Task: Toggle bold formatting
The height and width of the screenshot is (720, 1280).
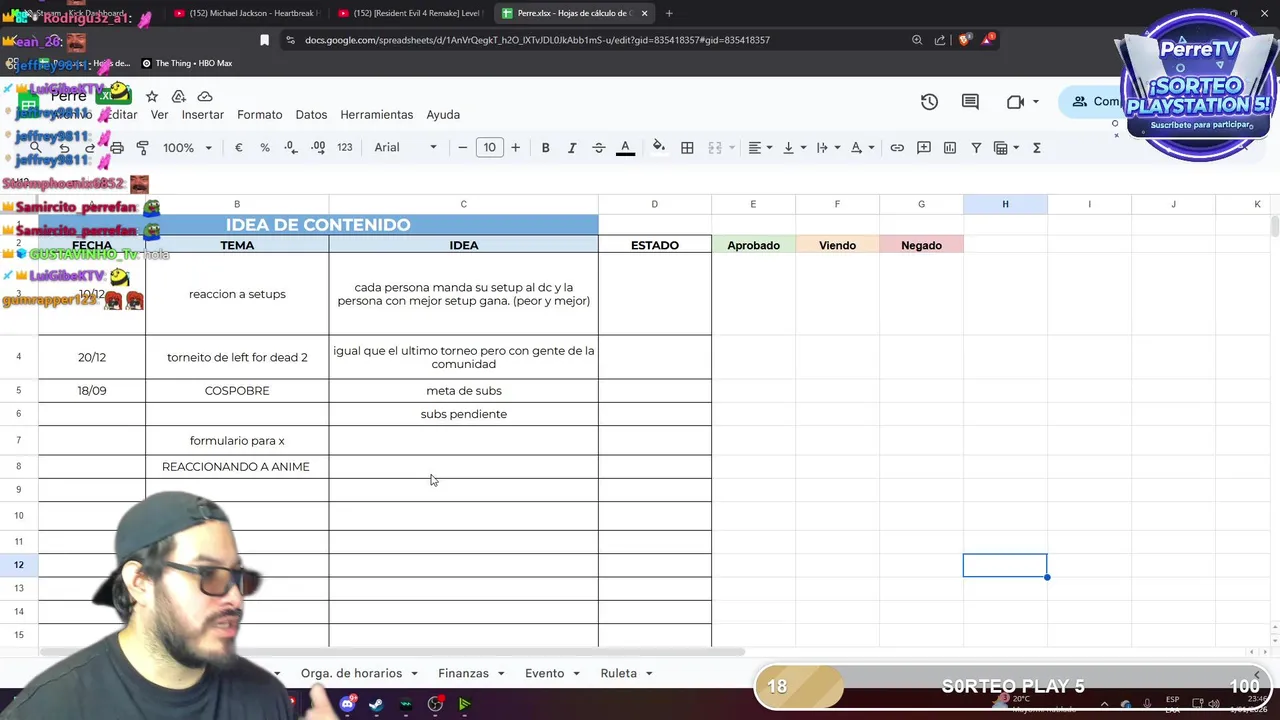Action: click(x=545, y=147)
